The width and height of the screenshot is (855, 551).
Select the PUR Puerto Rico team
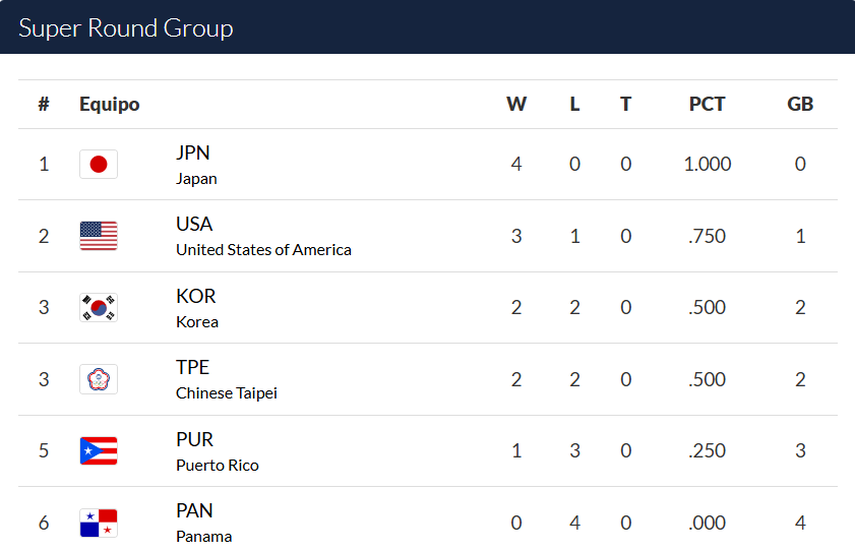[195, 440]
